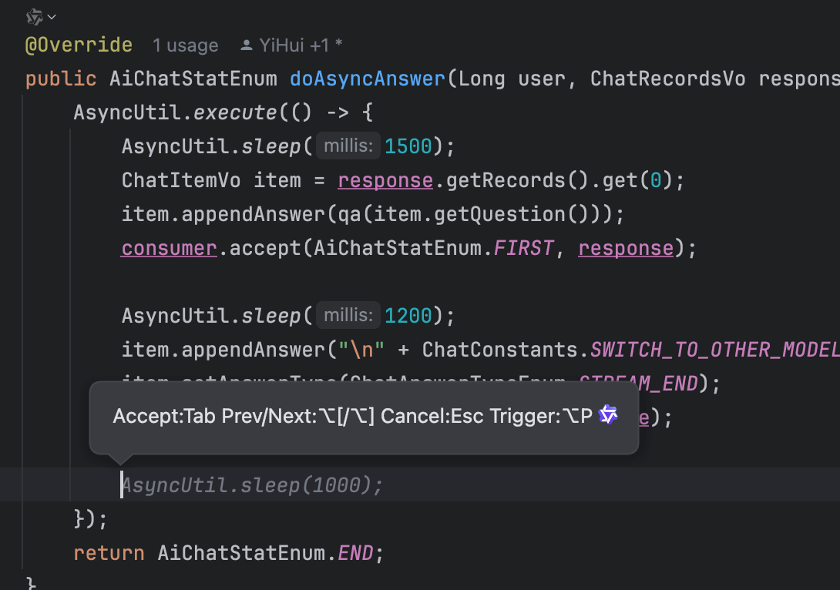
Task: Click the 'AsyncUtil.execute' call
Action: tap(175, 113)
